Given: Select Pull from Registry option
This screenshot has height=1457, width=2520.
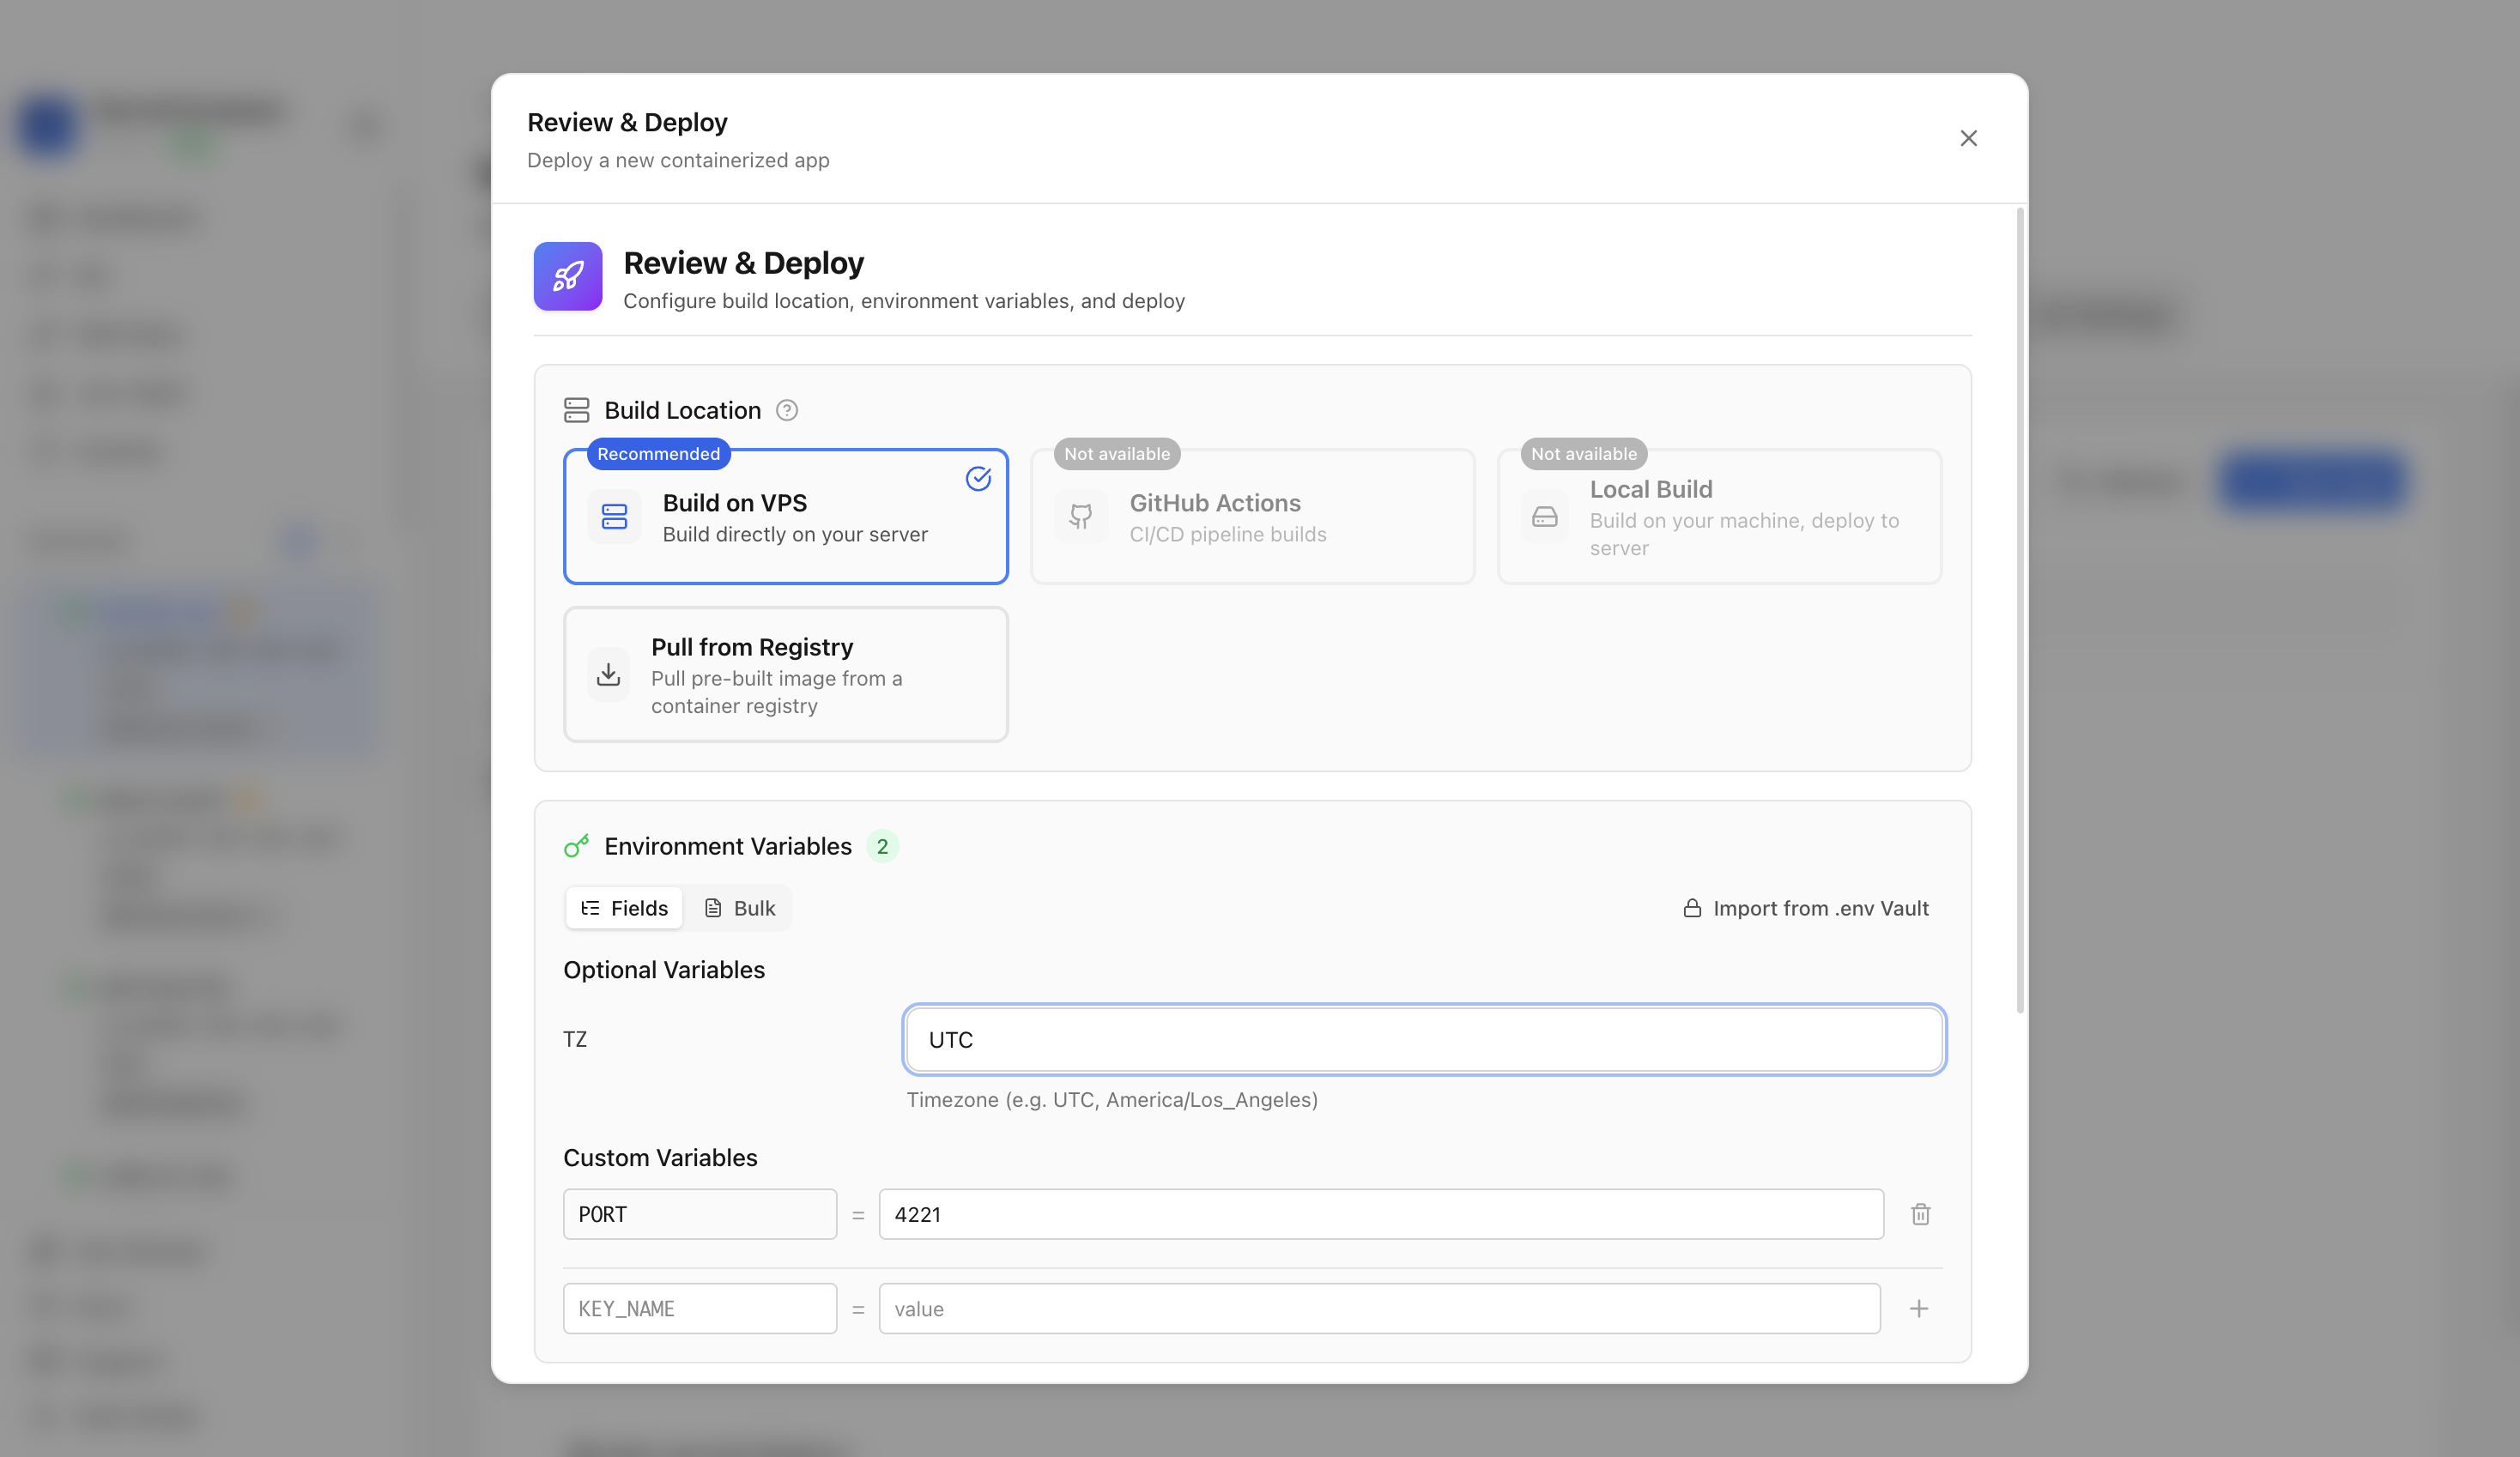Looking at the screenshot, I should (x=786, y=674).
